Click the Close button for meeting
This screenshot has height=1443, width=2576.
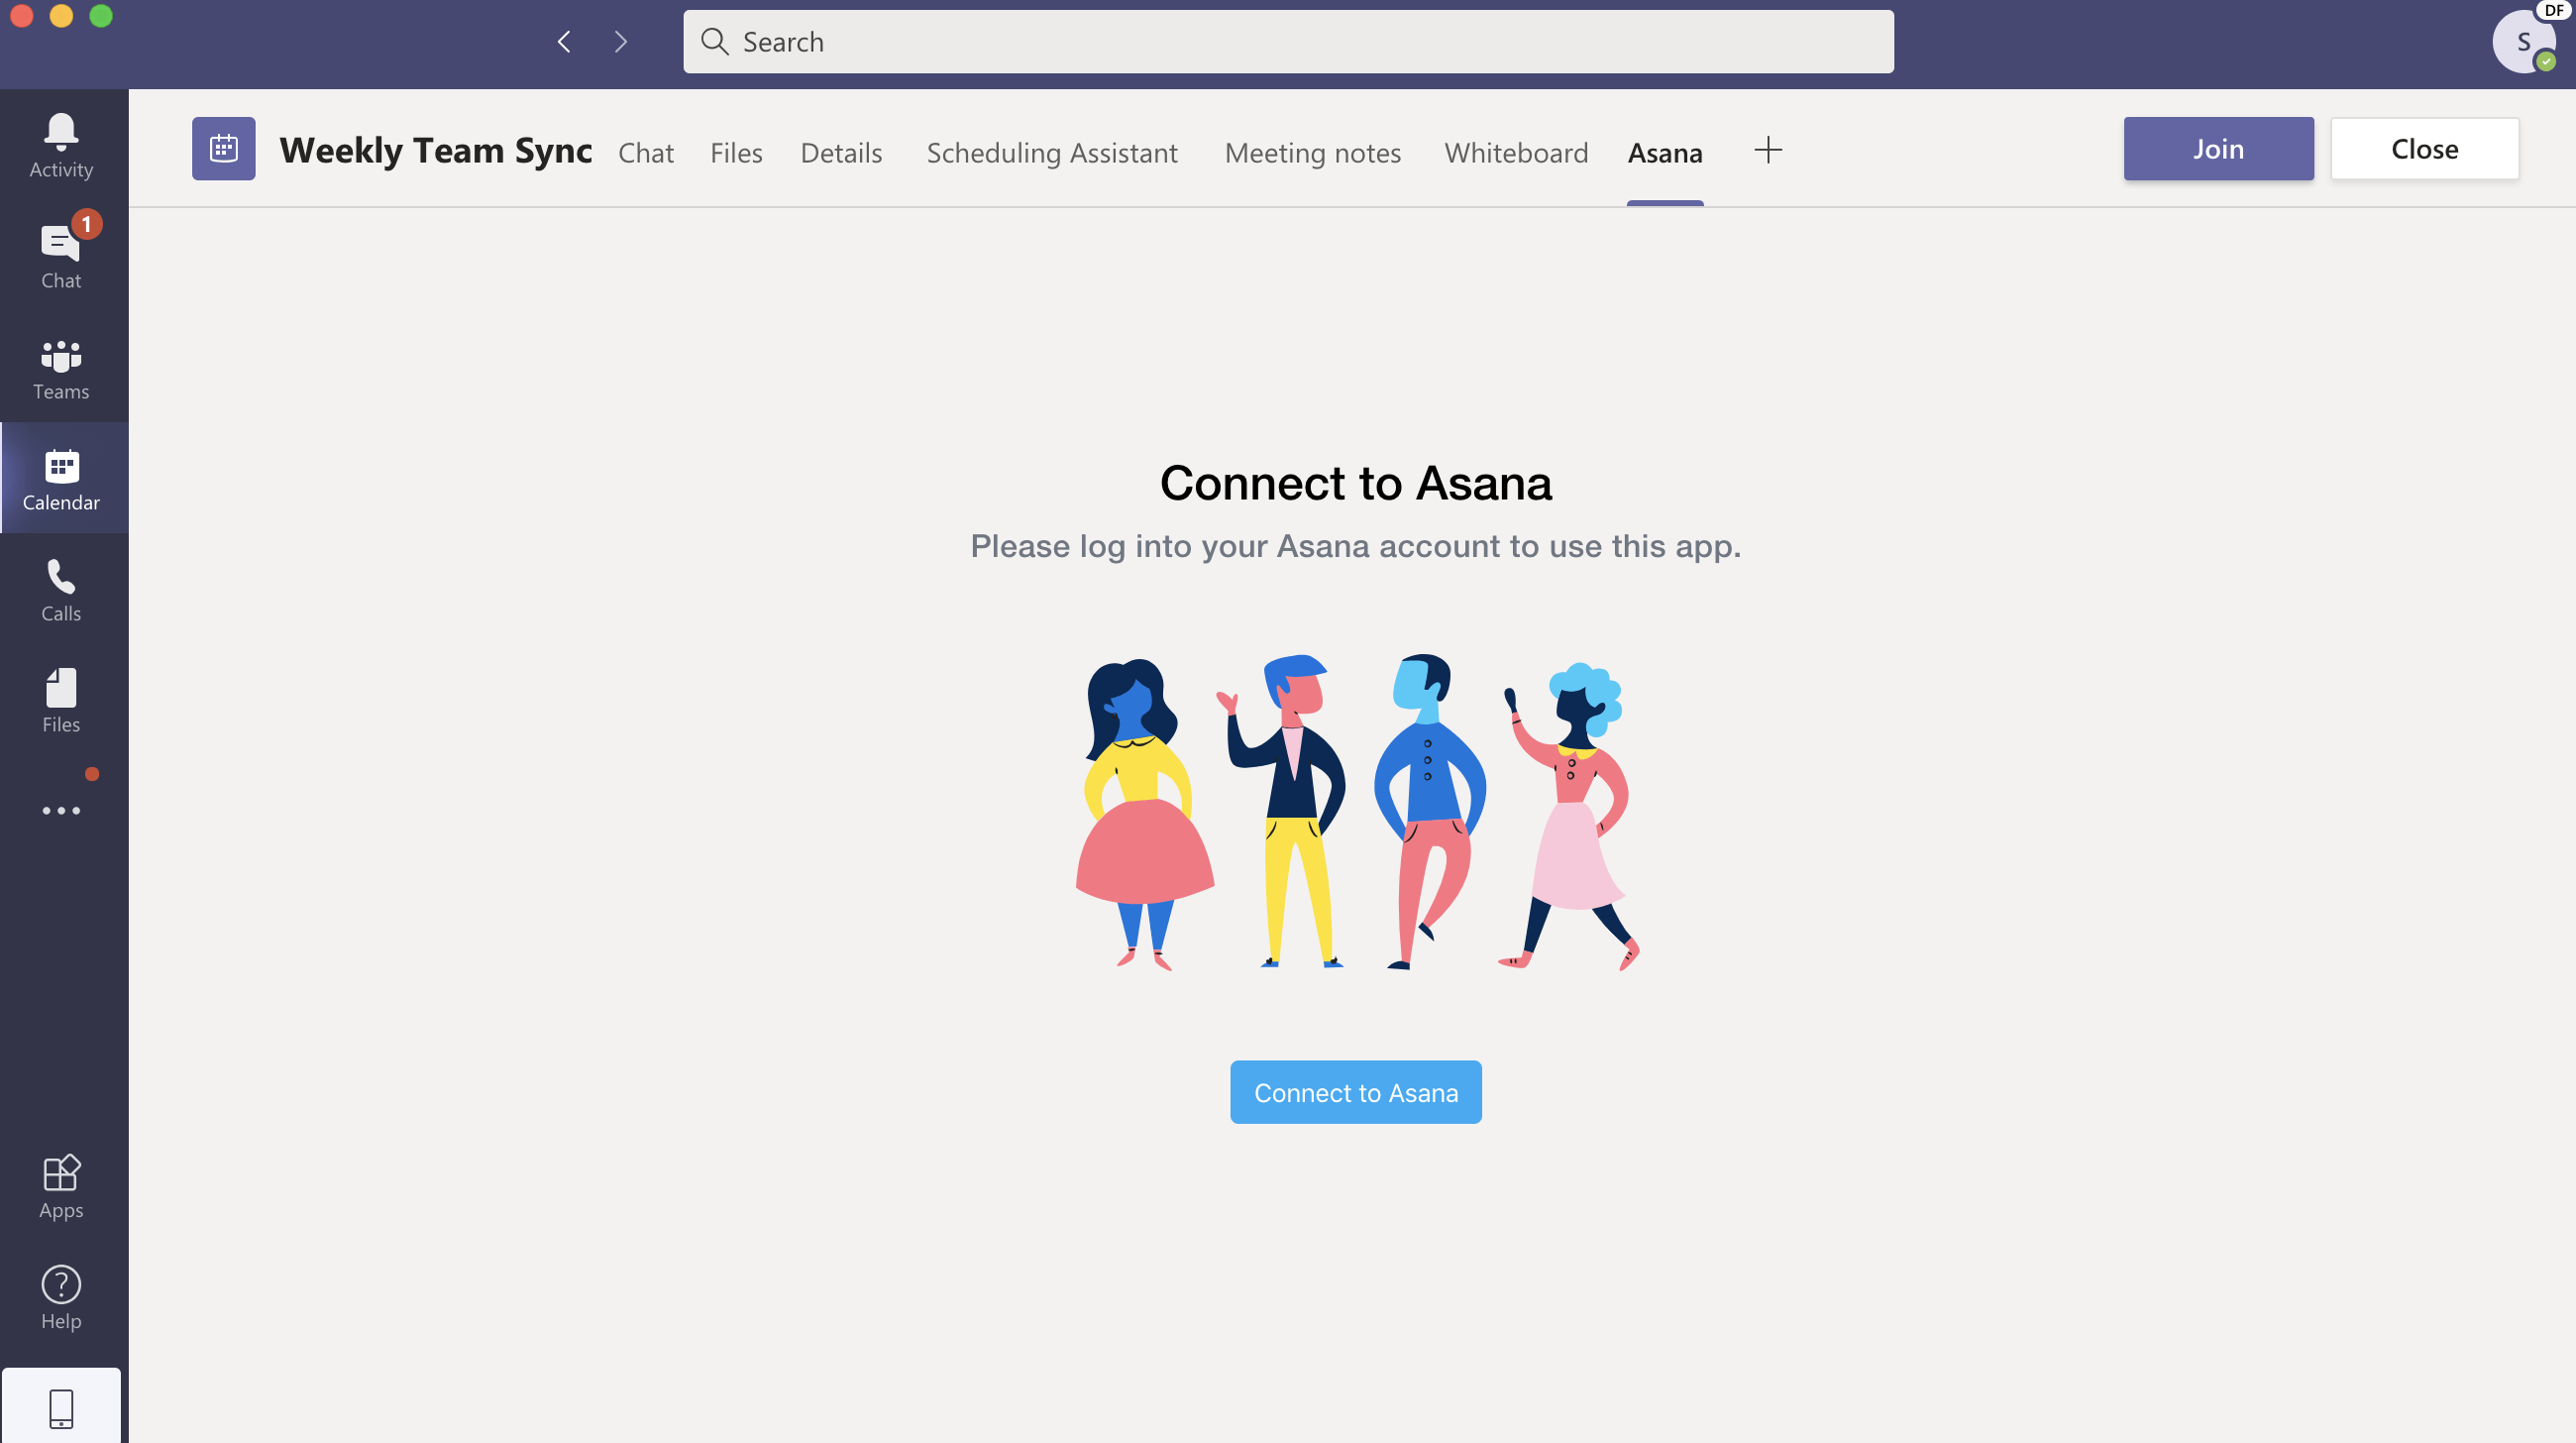(2423, 149)
